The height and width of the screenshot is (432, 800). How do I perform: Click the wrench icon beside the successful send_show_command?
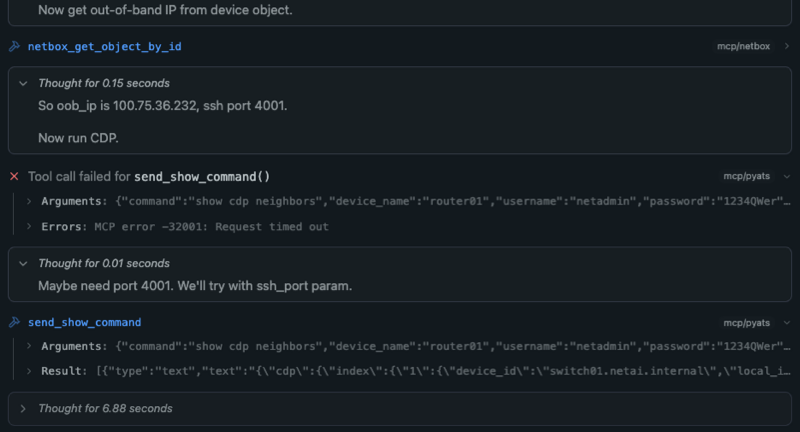click(14, 323)
